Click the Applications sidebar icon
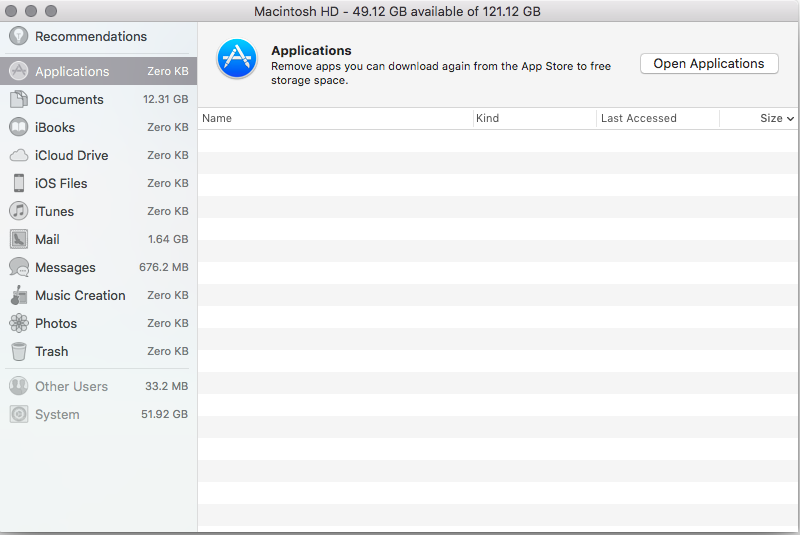 pos(18,71)
